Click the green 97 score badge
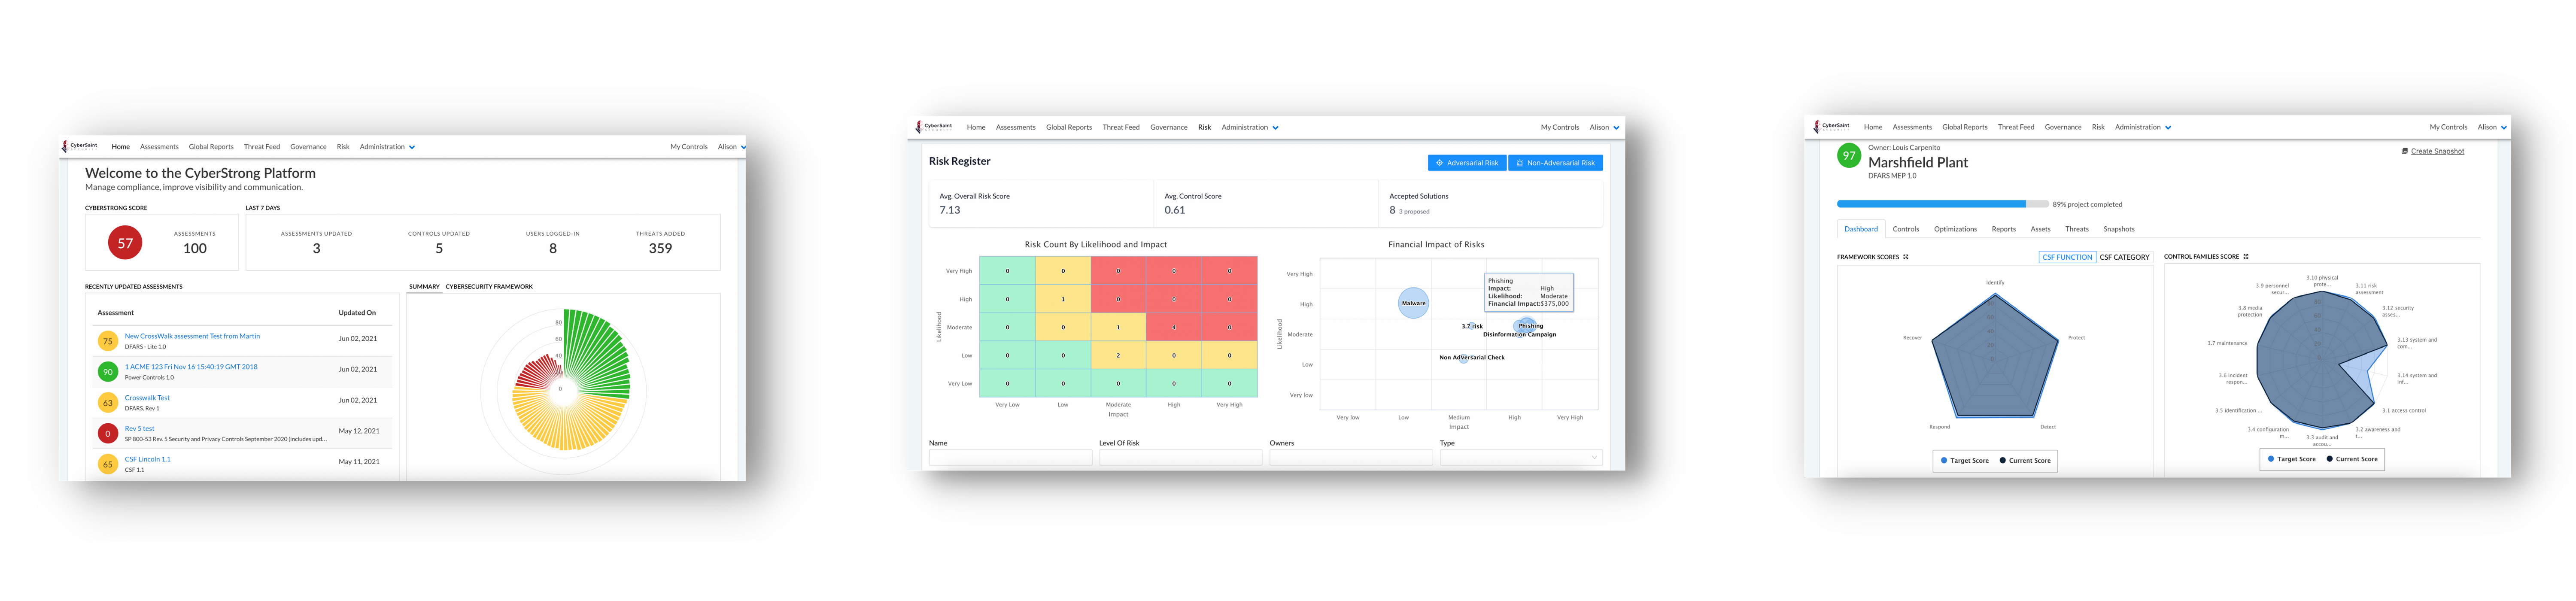 pos(1849,156)
